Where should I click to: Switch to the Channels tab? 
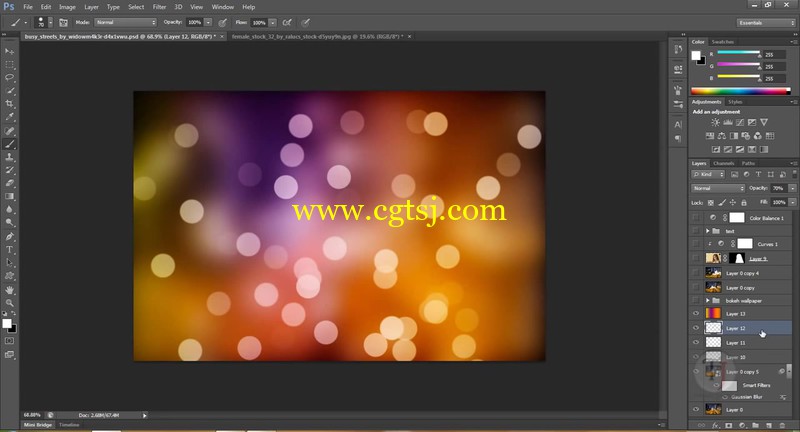(723, 163)
